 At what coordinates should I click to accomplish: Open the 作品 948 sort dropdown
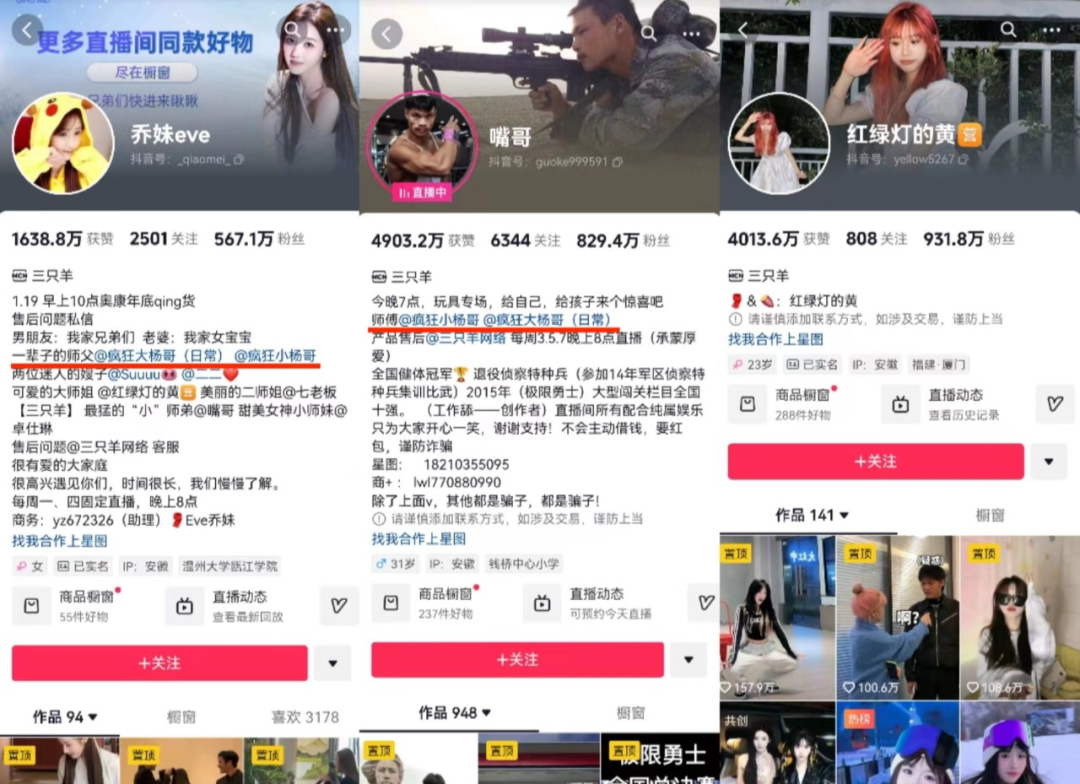pyautogui.click(x=456, y=713)
